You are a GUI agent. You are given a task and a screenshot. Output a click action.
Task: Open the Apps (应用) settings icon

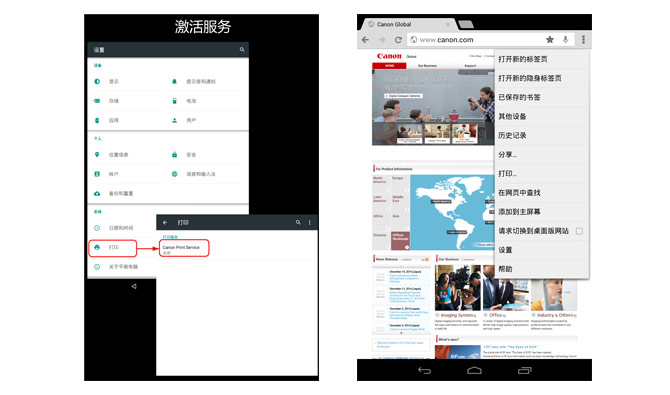(97, 121)
